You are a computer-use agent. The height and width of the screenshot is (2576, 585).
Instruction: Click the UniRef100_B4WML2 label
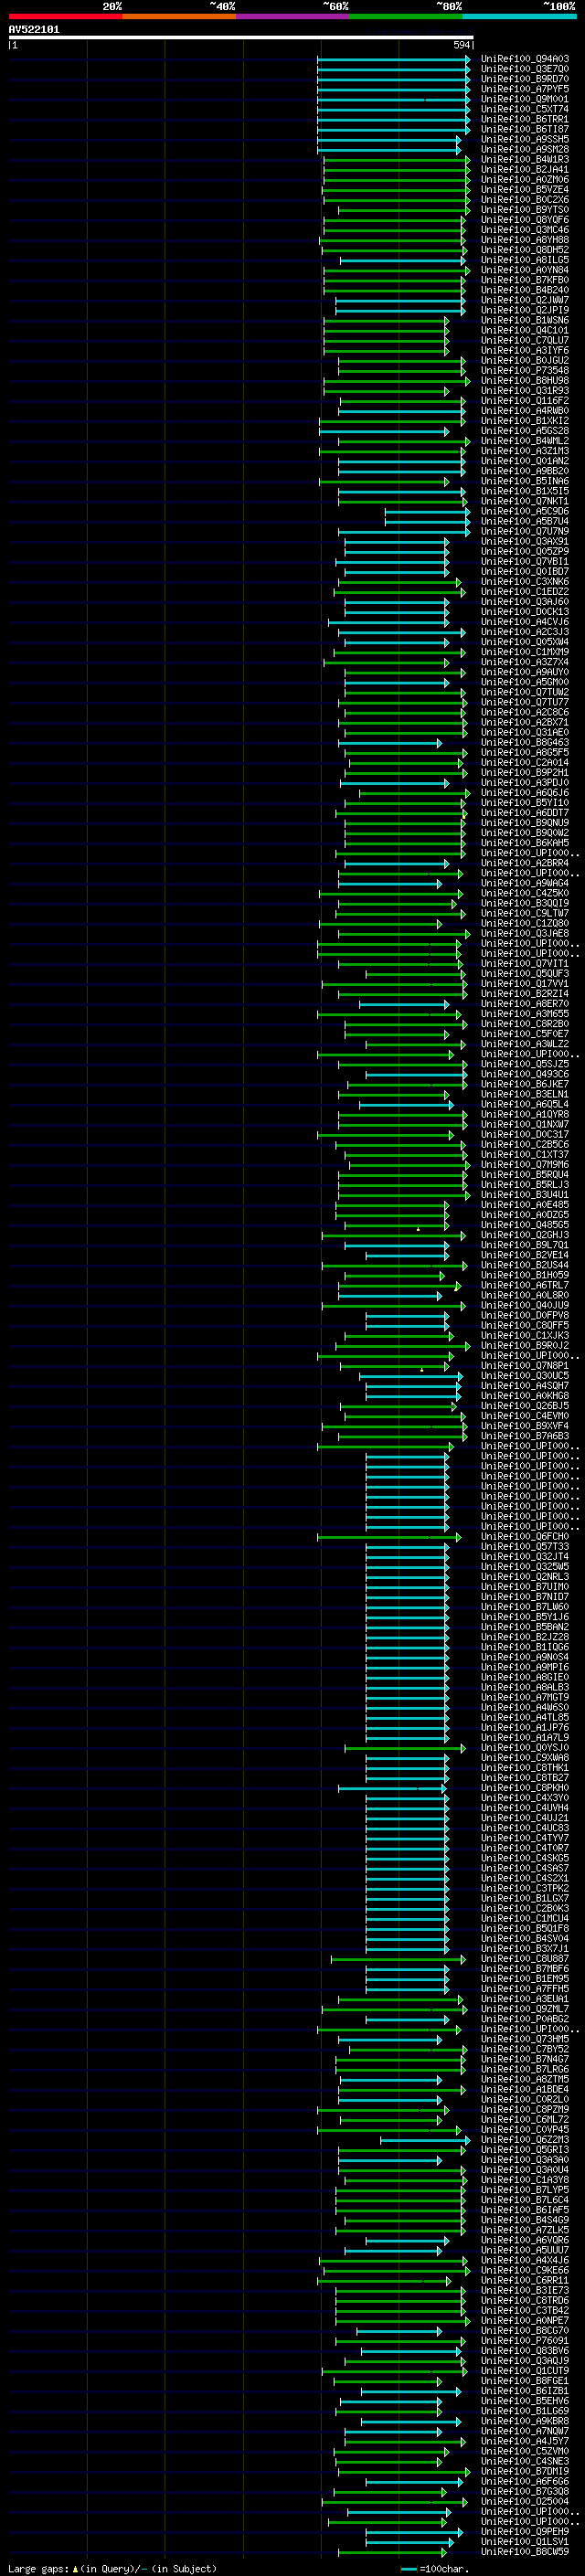[525, 441]
